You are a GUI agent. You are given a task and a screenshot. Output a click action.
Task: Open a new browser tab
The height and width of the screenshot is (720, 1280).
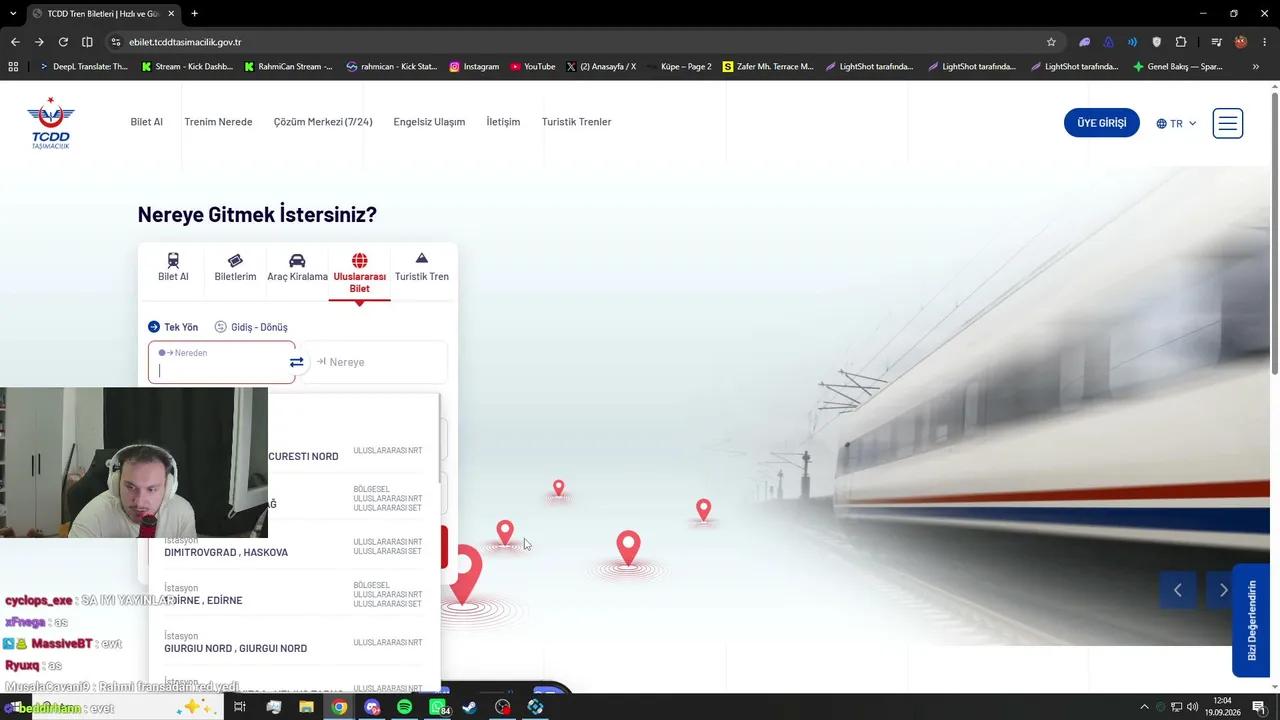pyautogui.click(x=195, y=14)
